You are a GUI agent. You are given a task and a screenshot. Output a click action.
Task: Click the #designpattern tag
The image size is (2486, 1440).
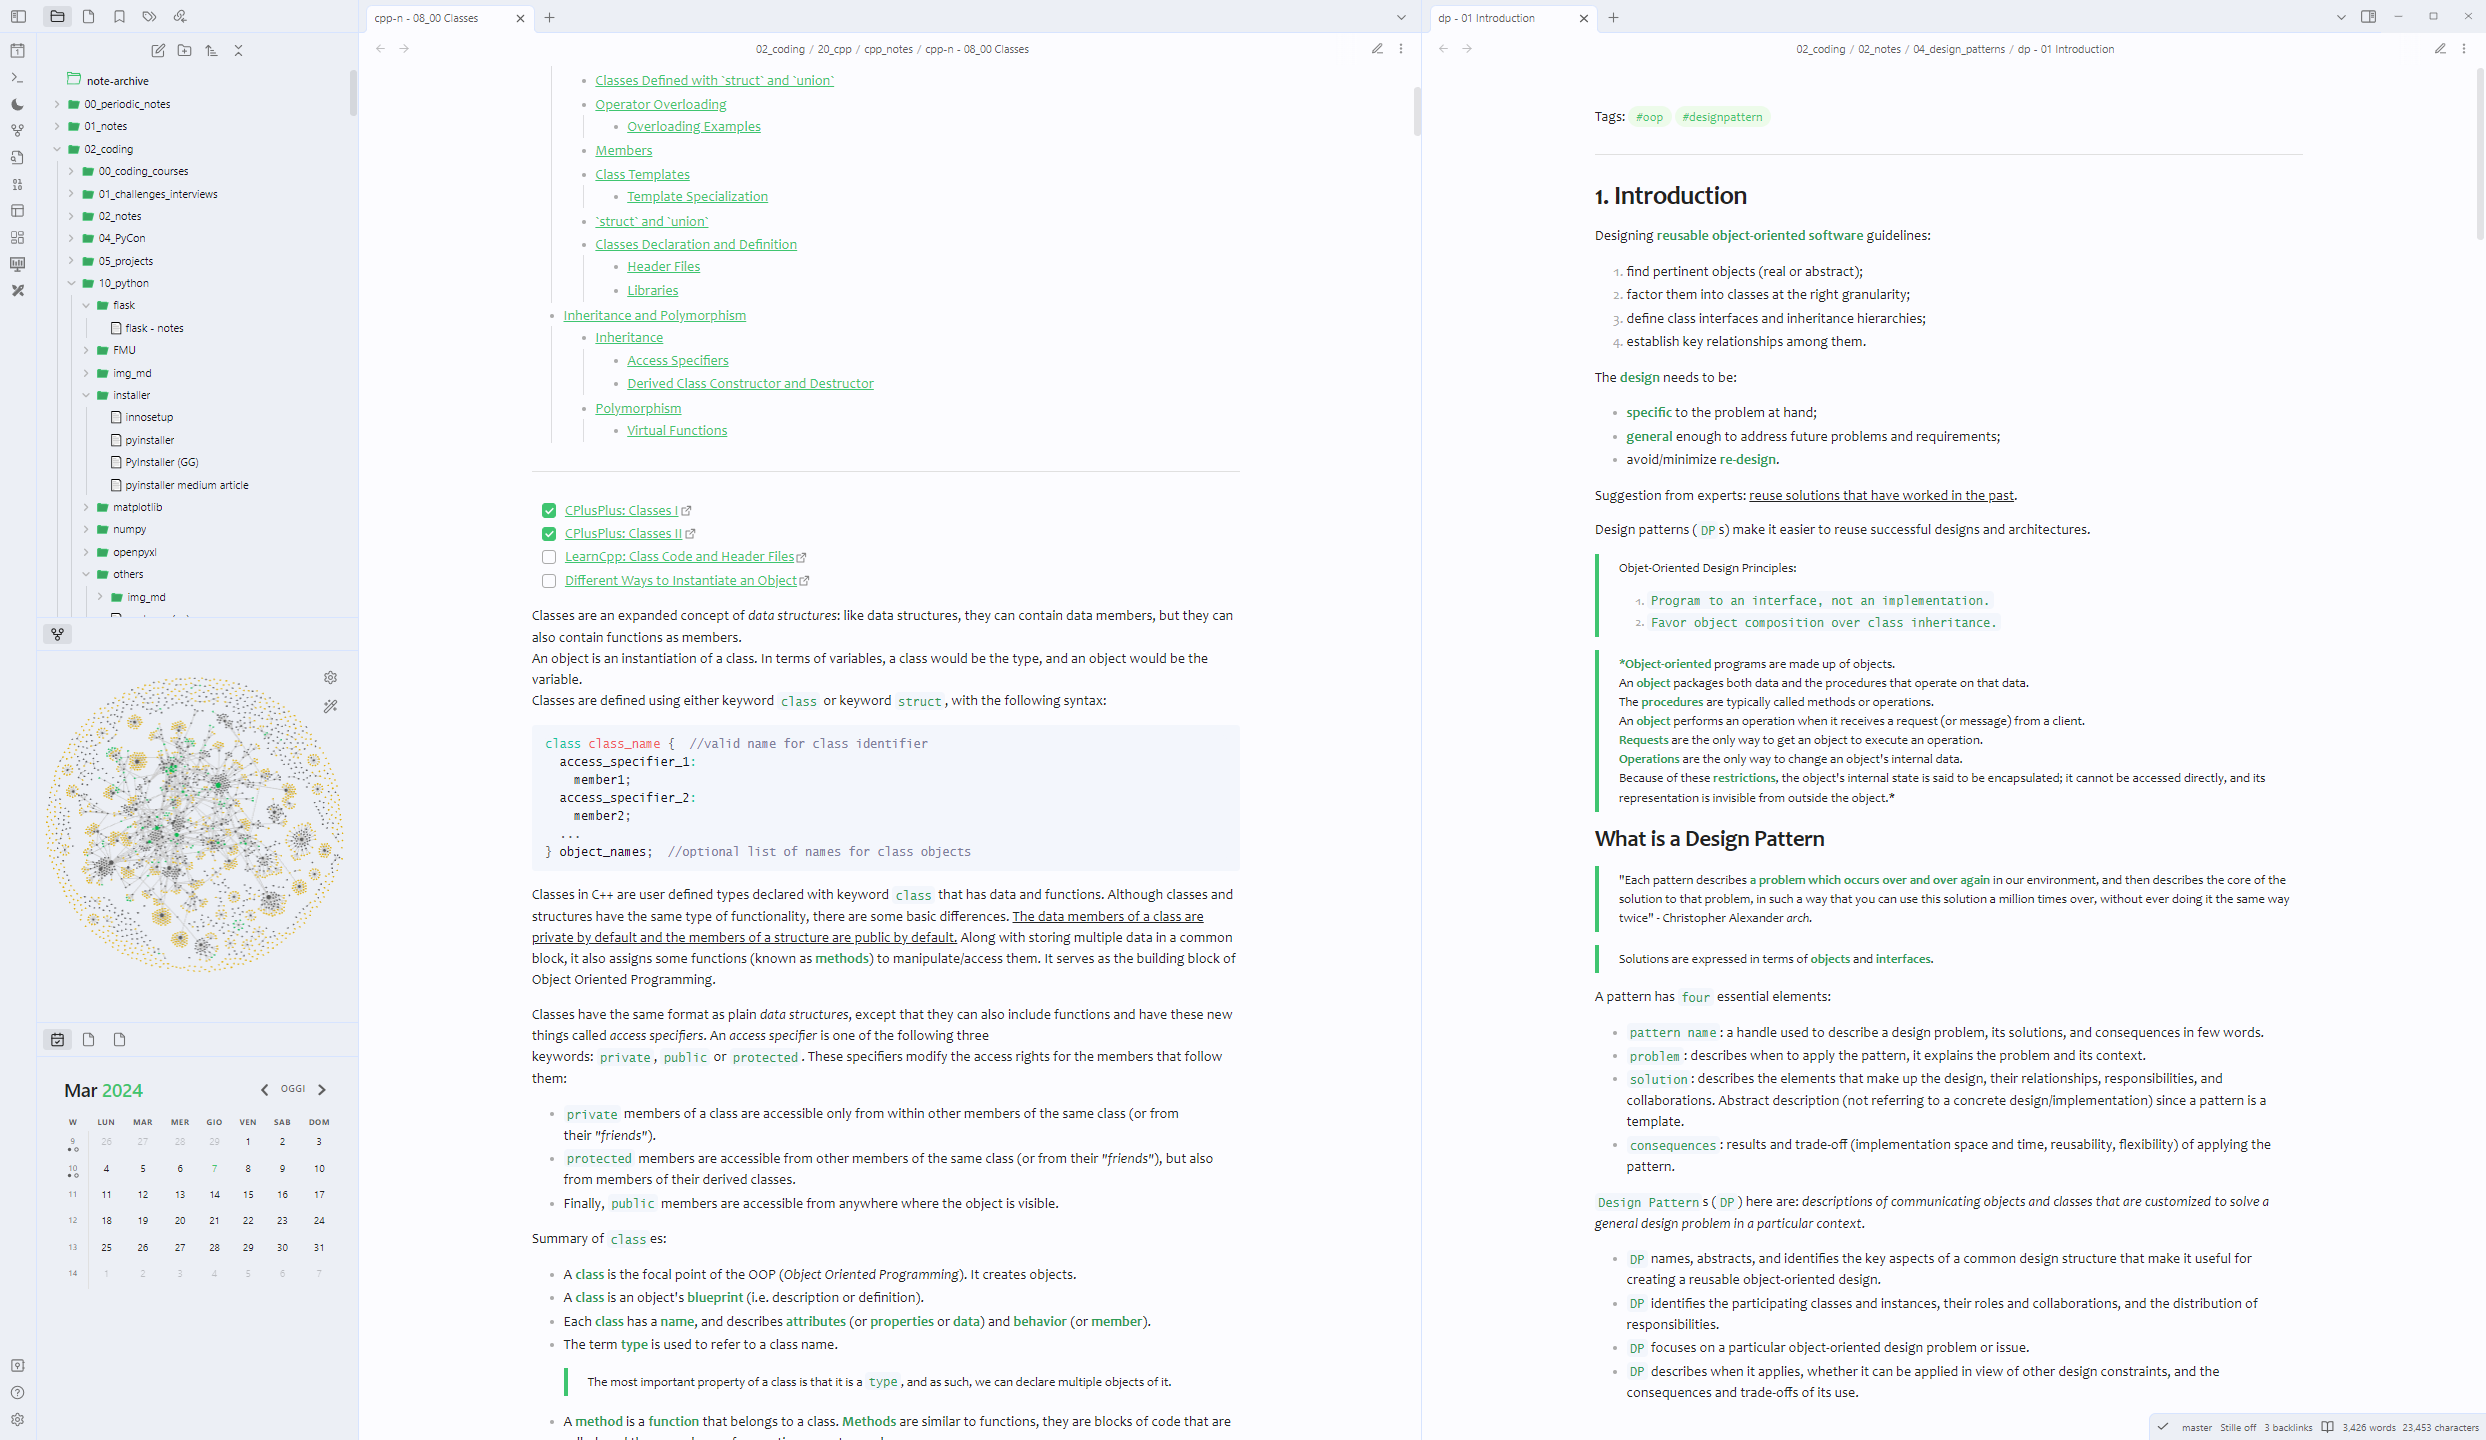click(x=1722, y=117)
